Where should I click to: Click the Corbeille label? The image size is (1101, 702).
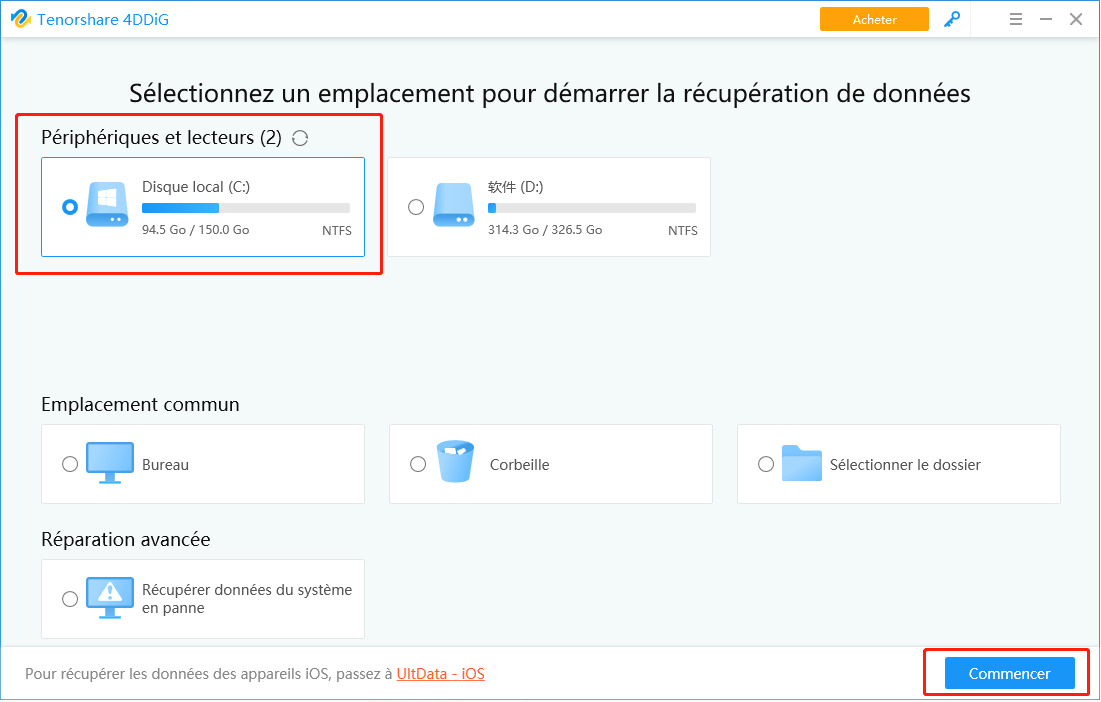[520, 465]
